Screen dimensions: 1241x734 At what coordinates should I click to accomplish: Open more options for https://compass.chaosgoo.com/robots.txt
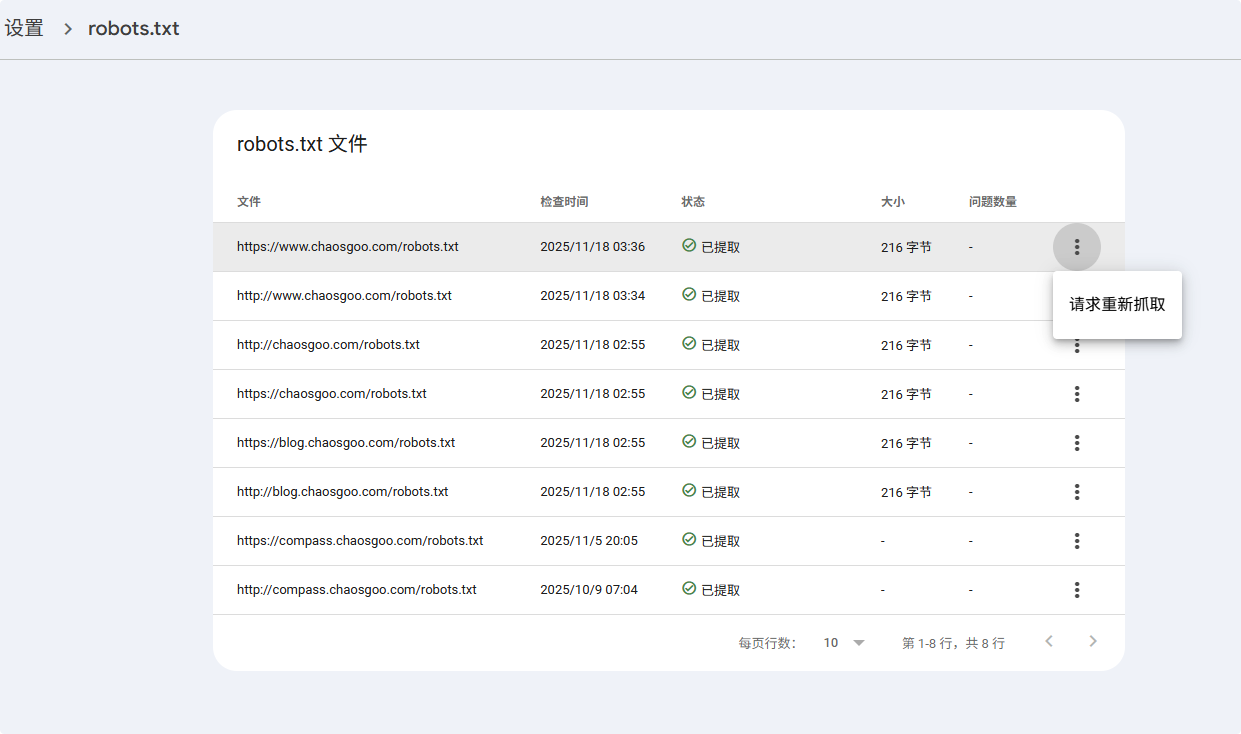1076,541
